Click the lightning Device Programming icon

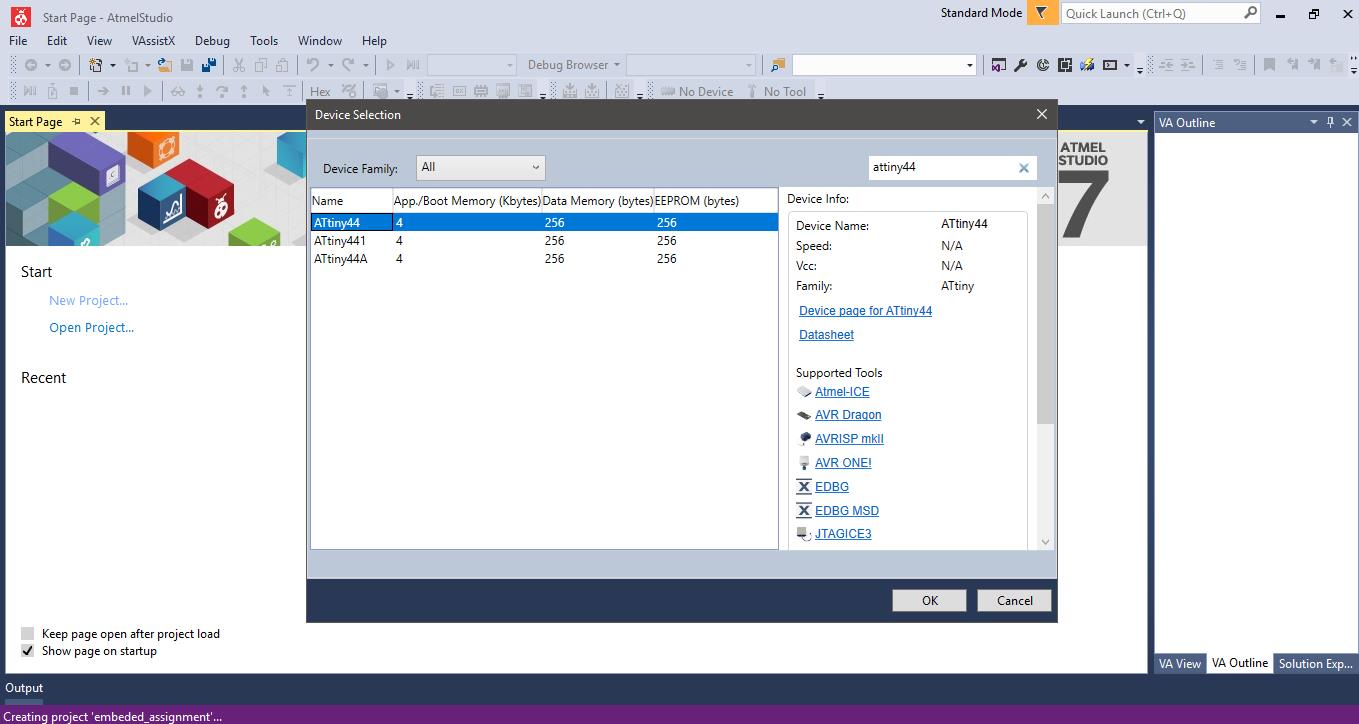[1087, 65]
